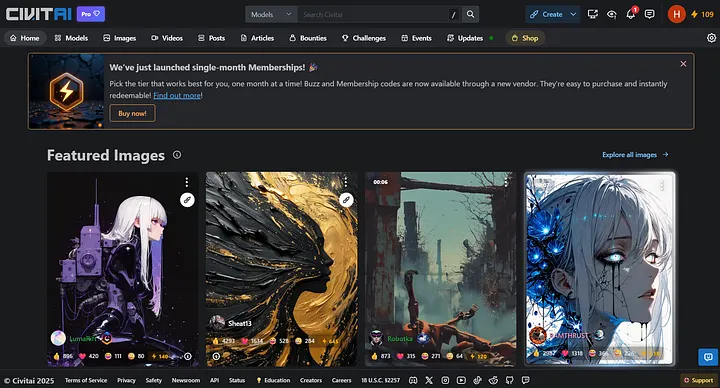This screenshot has width=720, height=388.
Task: Click the Search Civitai input field
Action: pyautogui.click(x=373, y=14)
